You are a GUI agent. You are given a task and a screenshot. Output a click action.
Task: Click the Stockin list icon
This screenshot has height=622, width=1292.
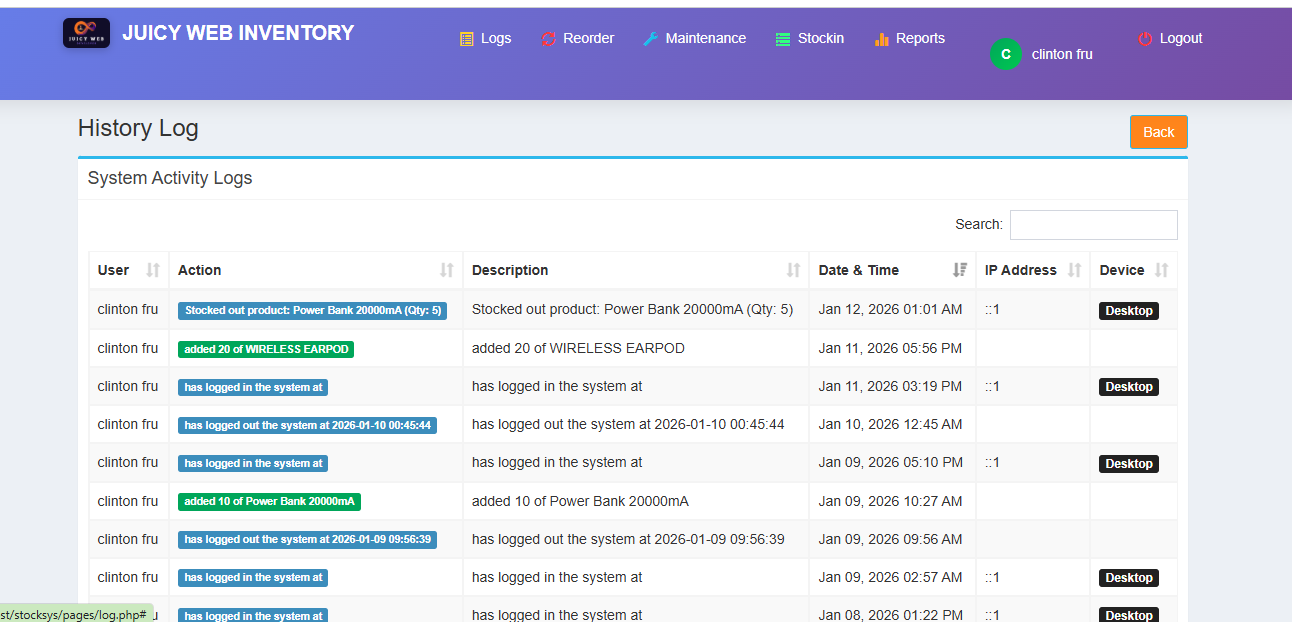781,38
